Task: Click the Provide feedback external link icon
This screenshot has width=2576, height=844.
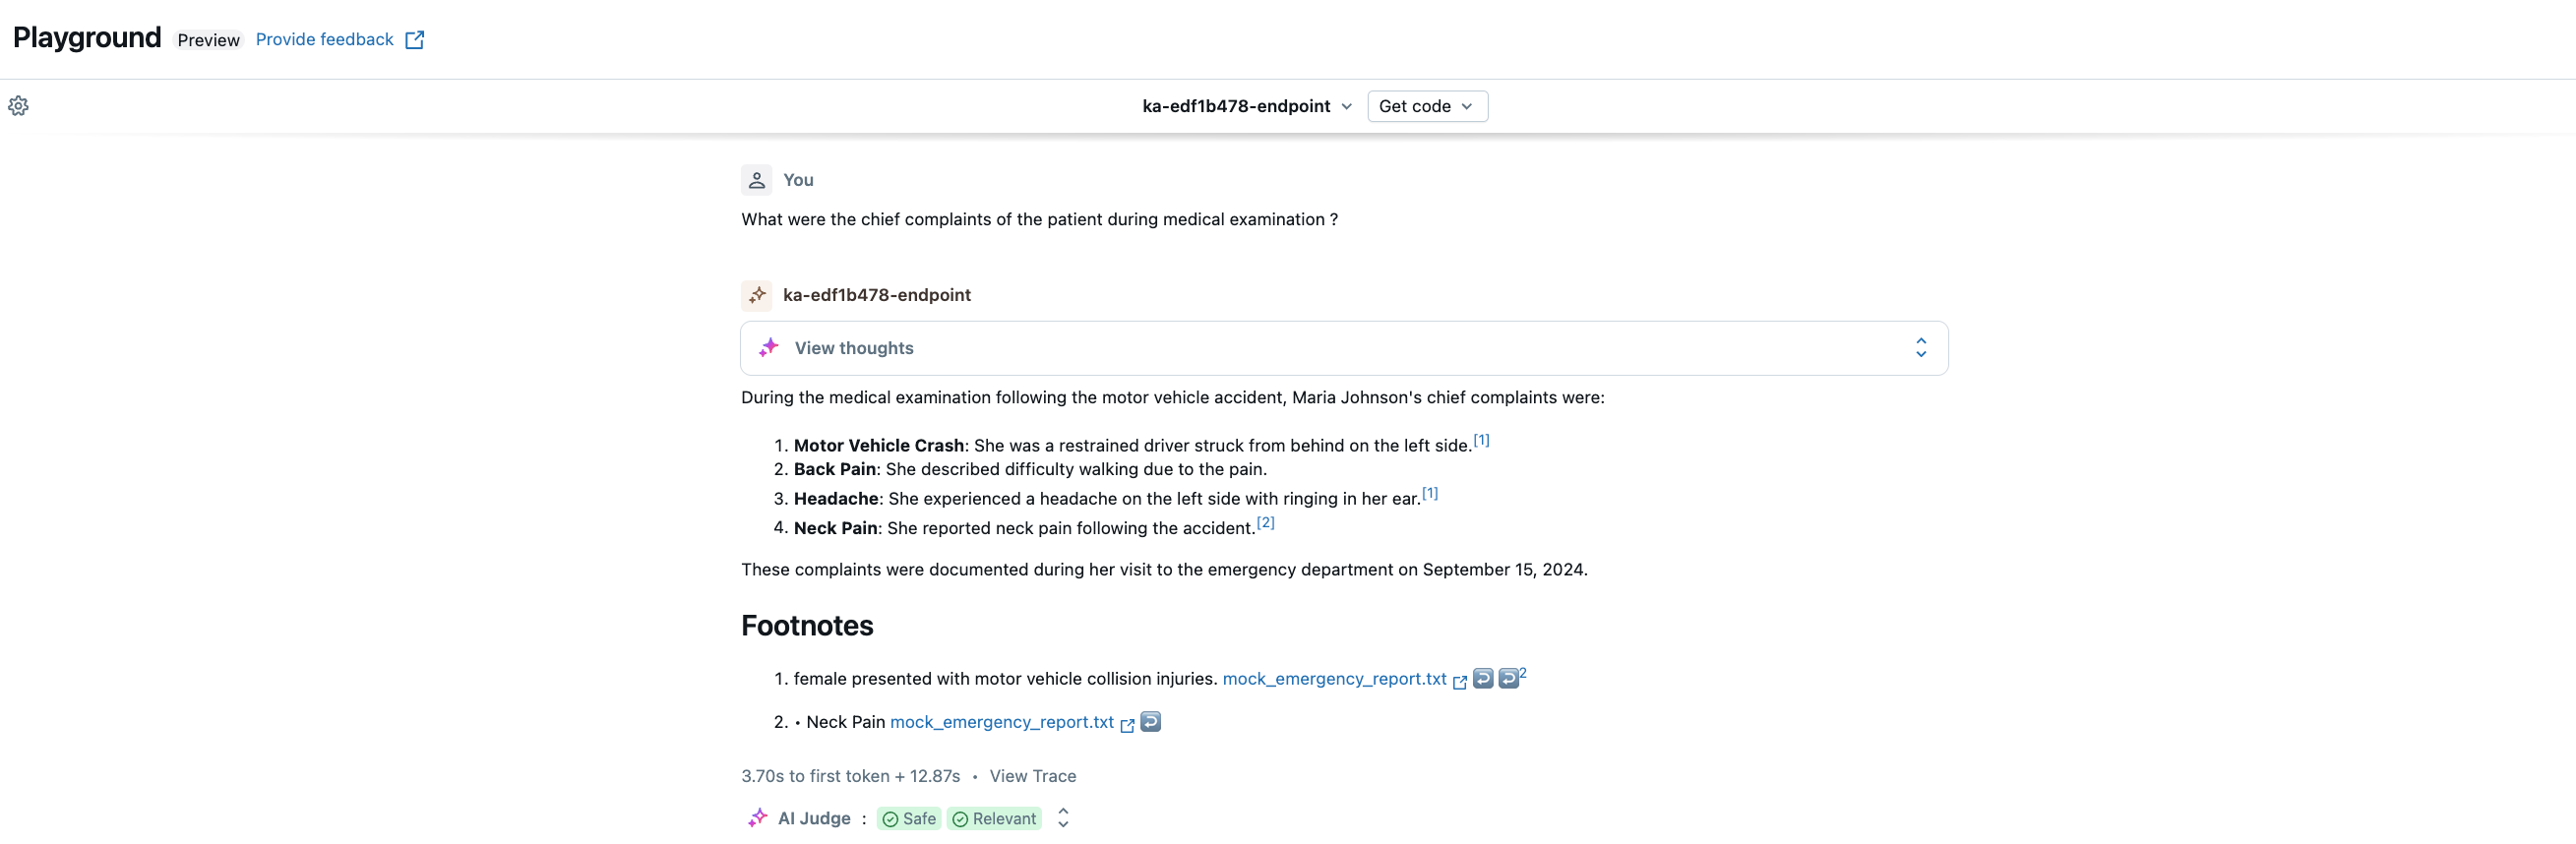Action: click(414, 40)
